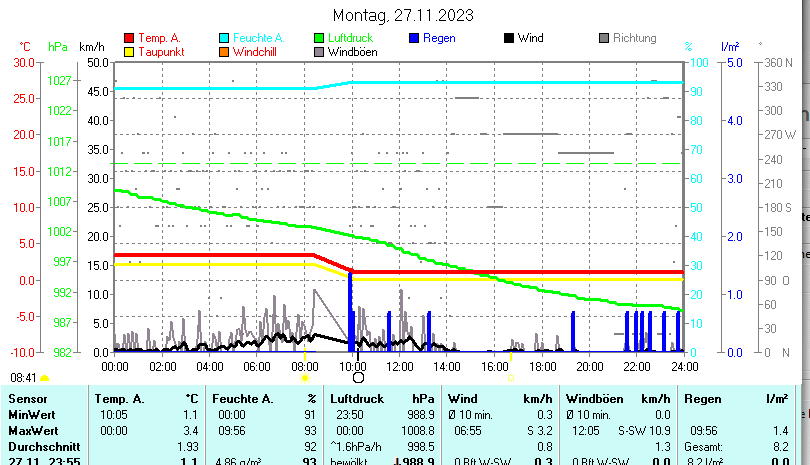
Task: Click the gray Richtung legend text
Action: pos(634,38)
